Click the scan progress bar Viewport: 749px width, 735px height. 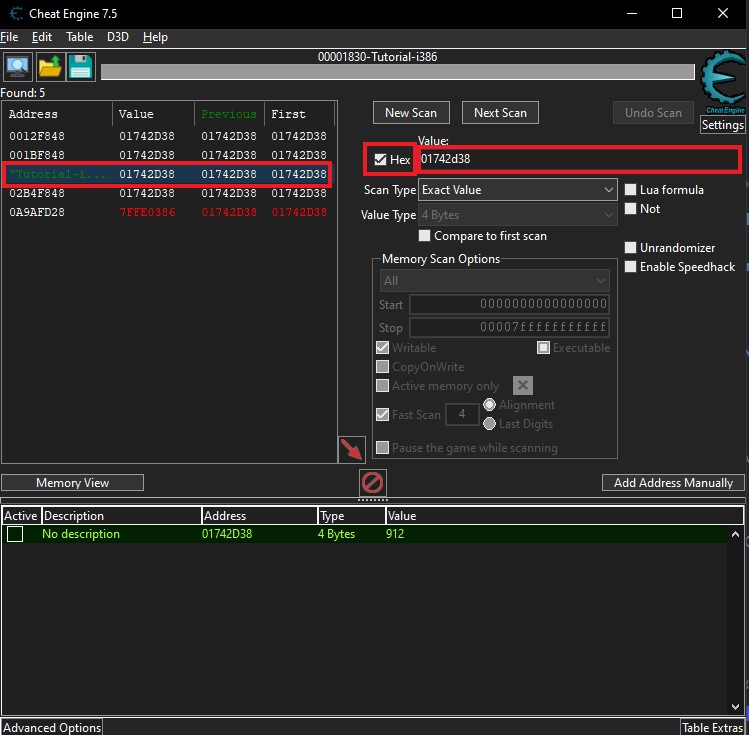[397, 72]
